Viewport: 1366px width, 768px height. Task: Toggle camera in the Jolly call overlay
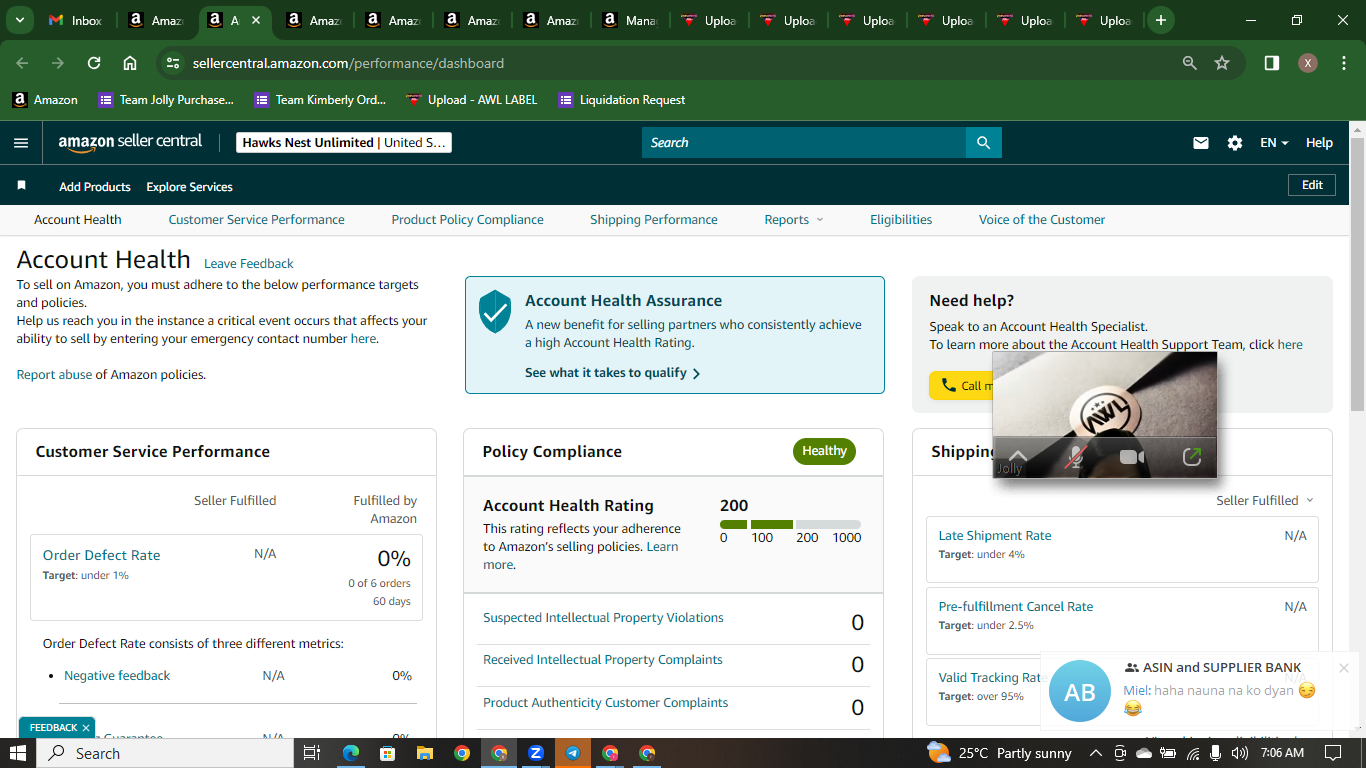(x=1132, y=457)
